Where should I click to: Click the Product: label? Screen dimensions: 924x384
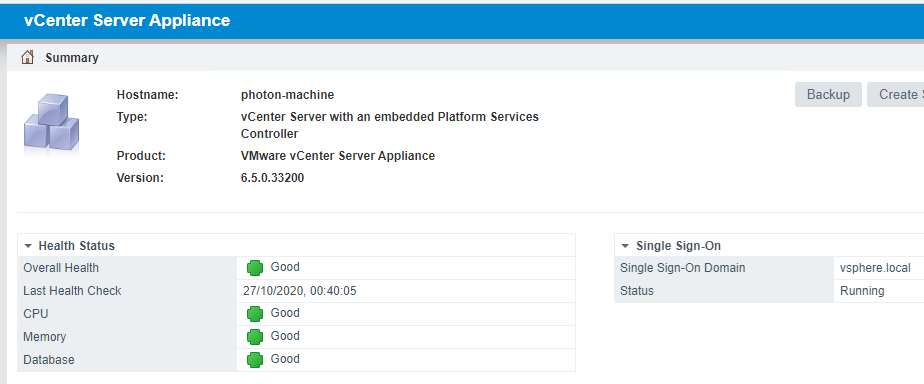click(141, 156)
